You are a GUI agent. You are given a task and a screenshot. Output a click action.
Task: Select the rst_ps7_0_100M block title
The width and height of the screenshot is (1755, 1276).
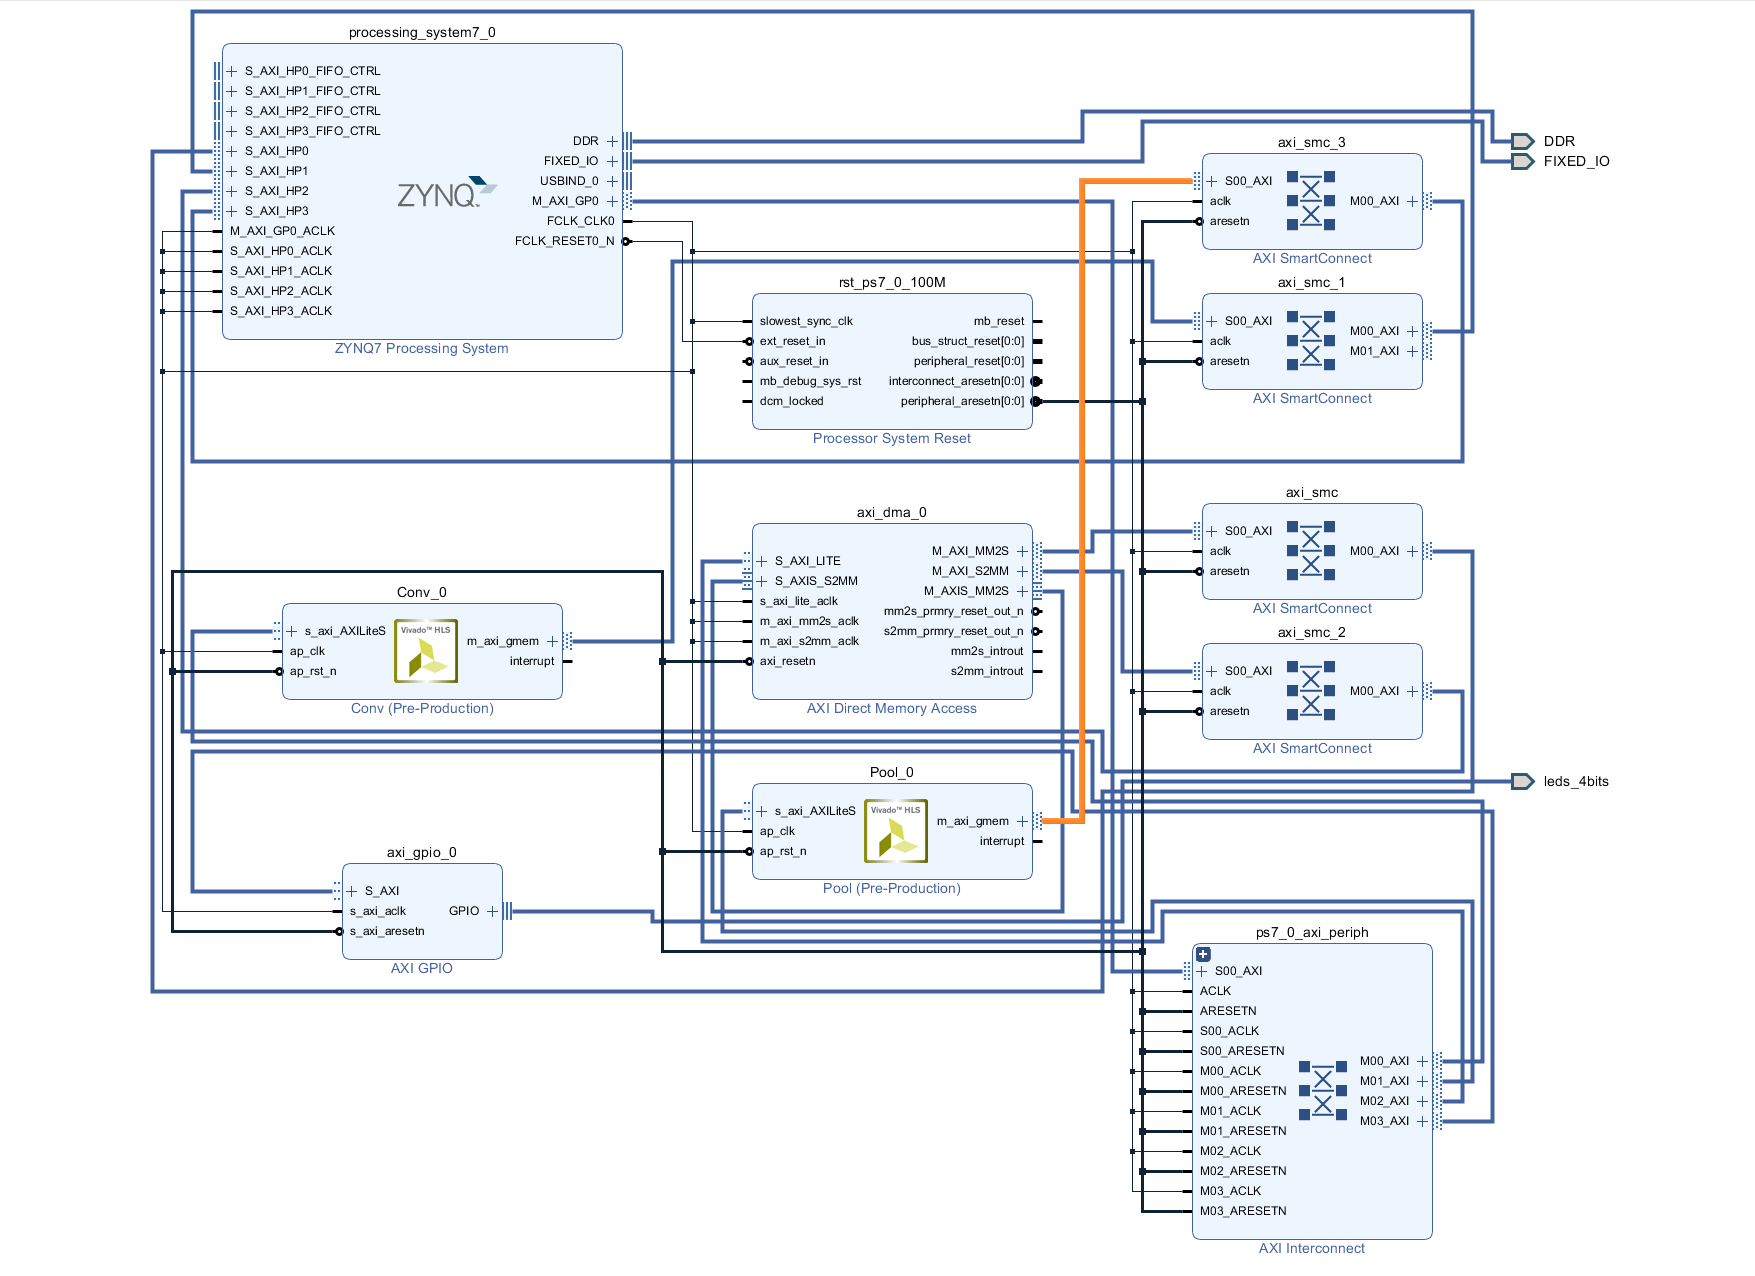892,282
